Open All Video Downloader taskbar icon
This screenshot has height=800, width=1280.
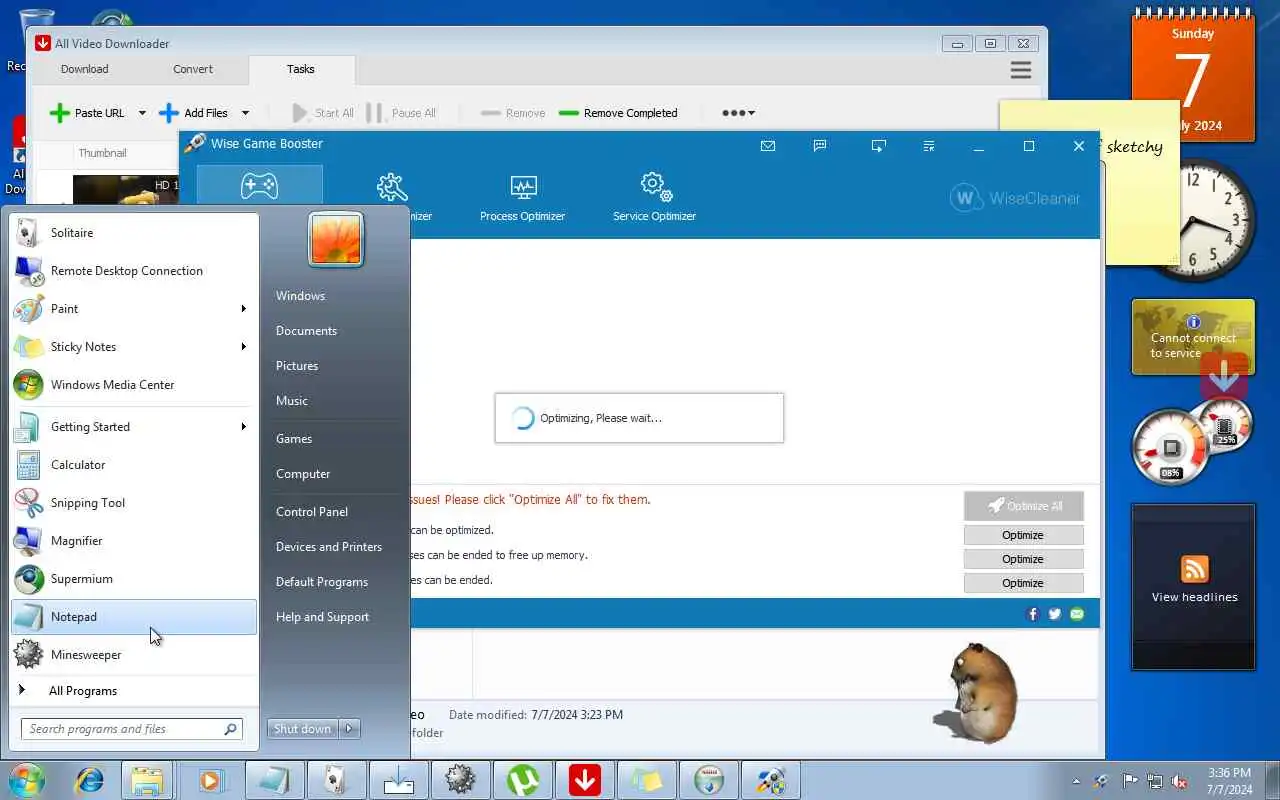[584, 780]
